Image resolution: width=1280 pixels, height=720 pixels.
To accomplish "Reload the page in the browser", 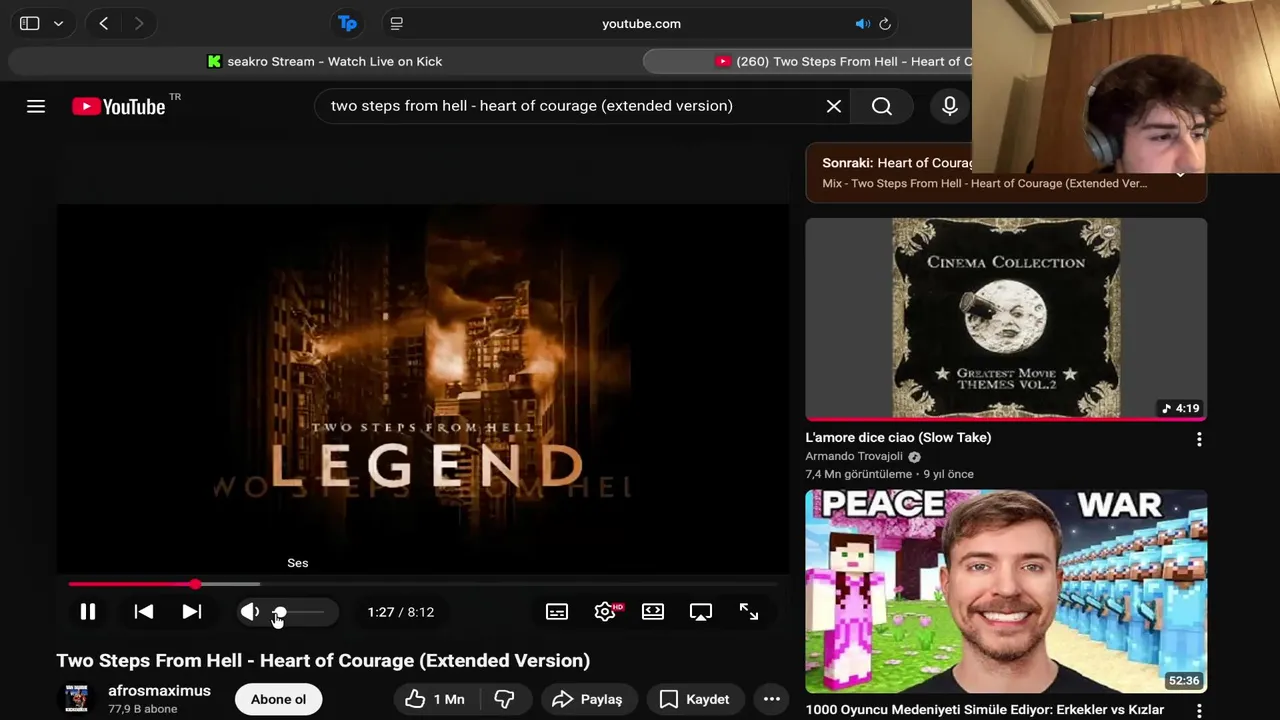I will (885, 24).
